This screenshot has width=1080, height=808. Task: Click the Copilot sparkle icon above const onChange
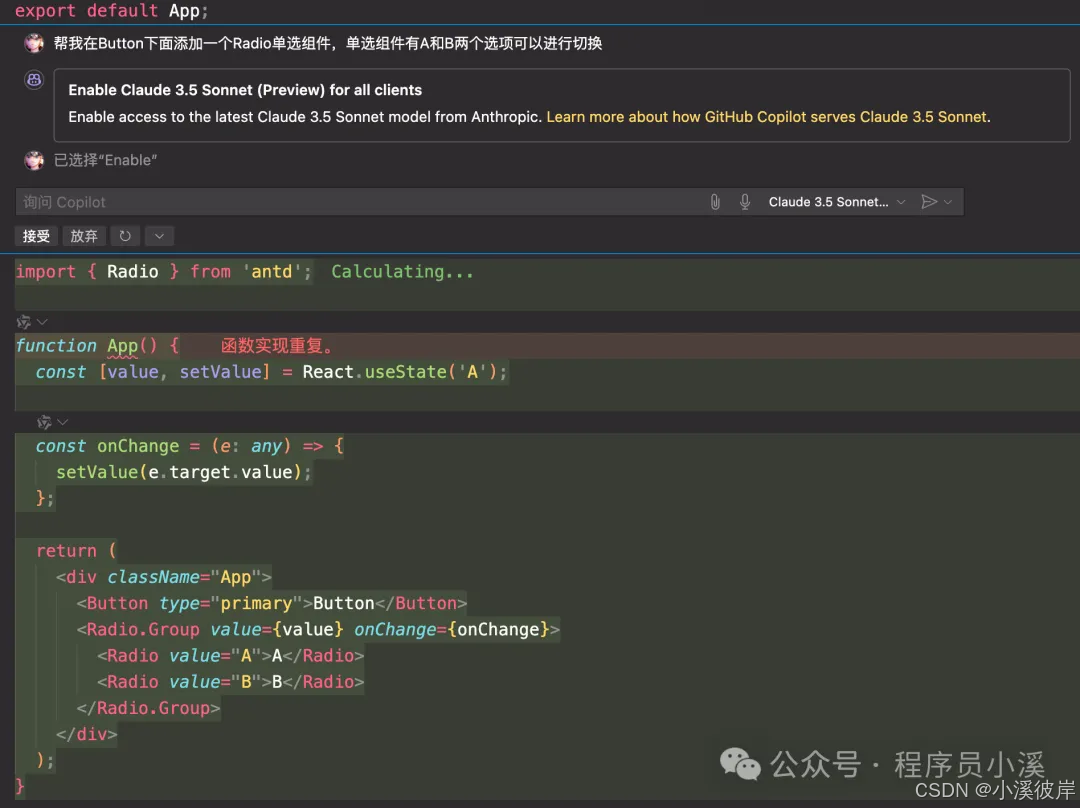pos(44,422)
